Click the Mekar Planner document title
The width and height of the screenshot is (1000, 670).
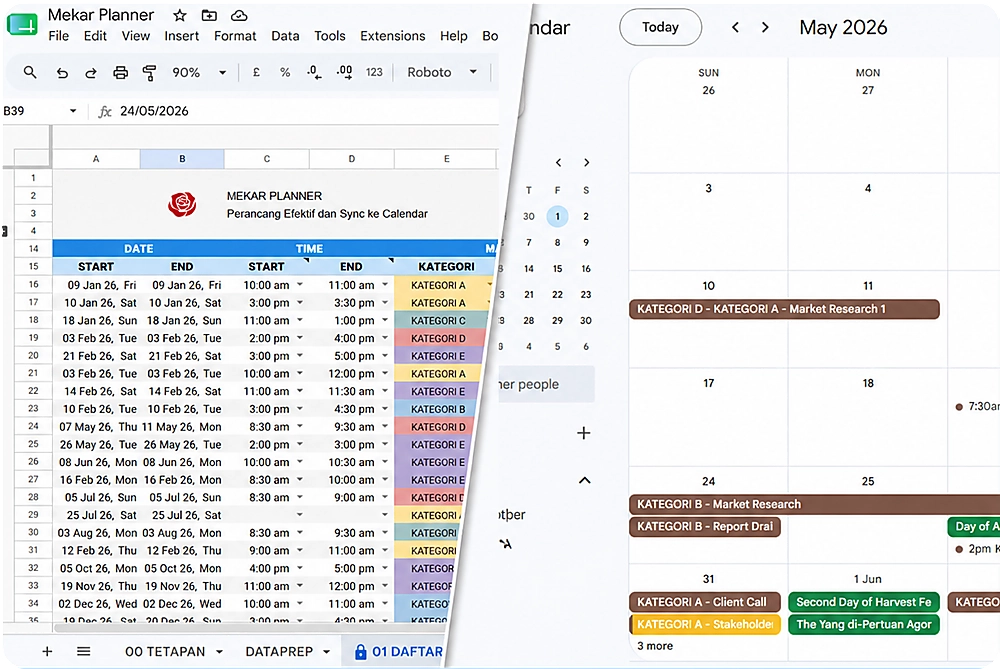coord(101,15)
